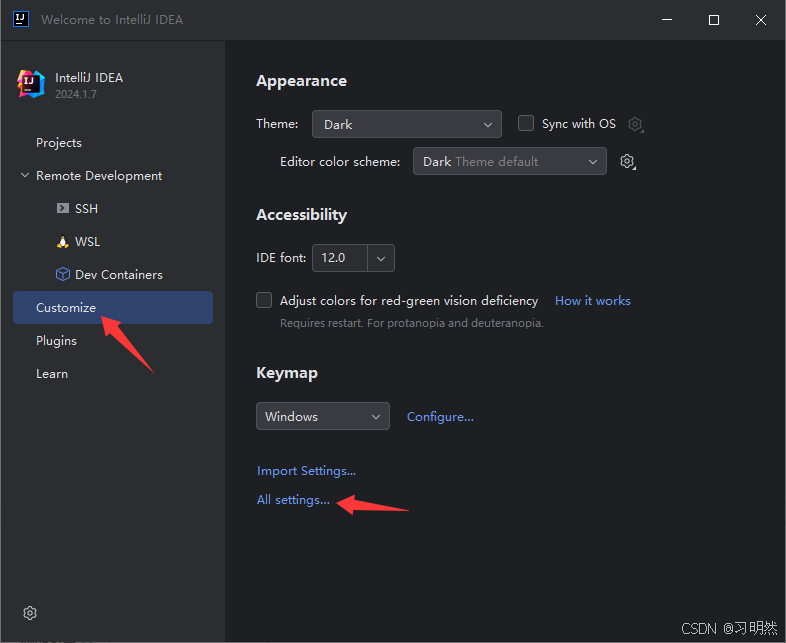
Task: Maximize the Welcome to IntelliJ IDEA window
Action: [714, 20]
